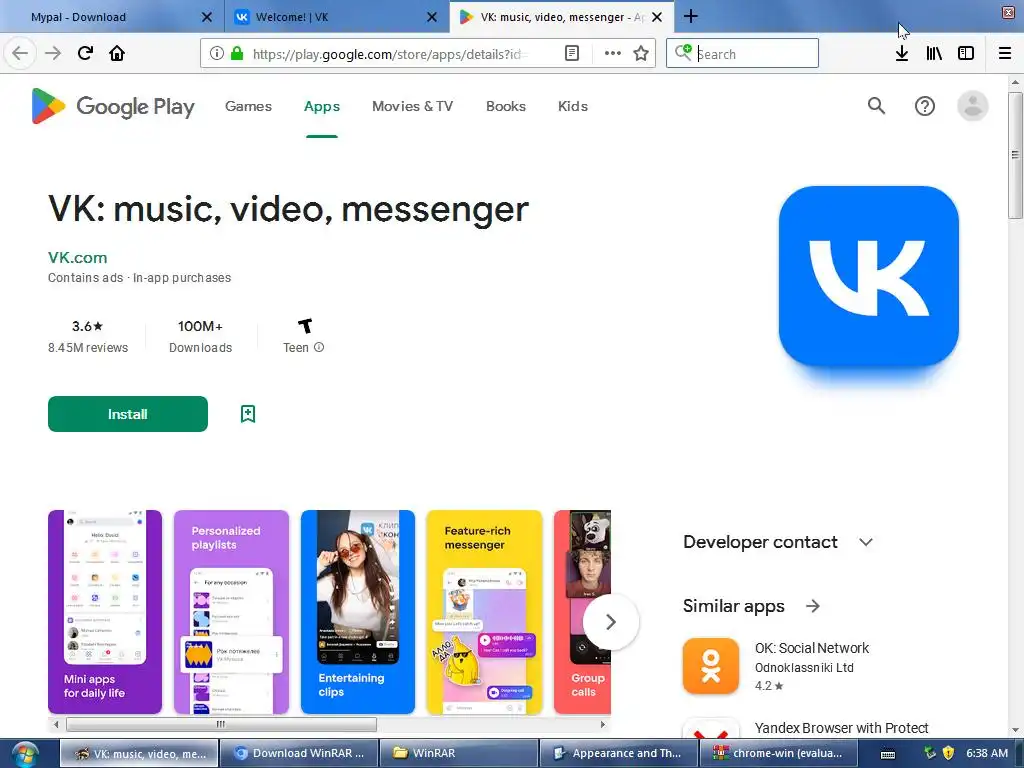Close the Mypal - Download tab

[206, 17]
